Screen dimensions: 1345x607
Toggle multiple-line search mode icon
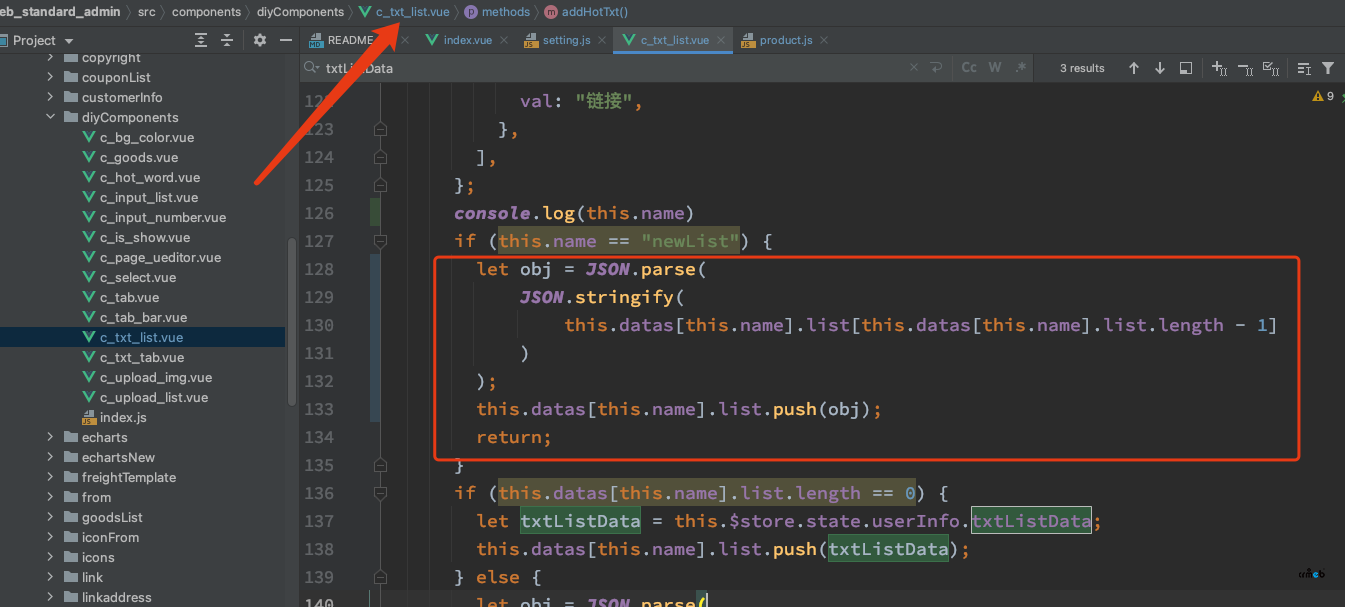[1304, 68]
